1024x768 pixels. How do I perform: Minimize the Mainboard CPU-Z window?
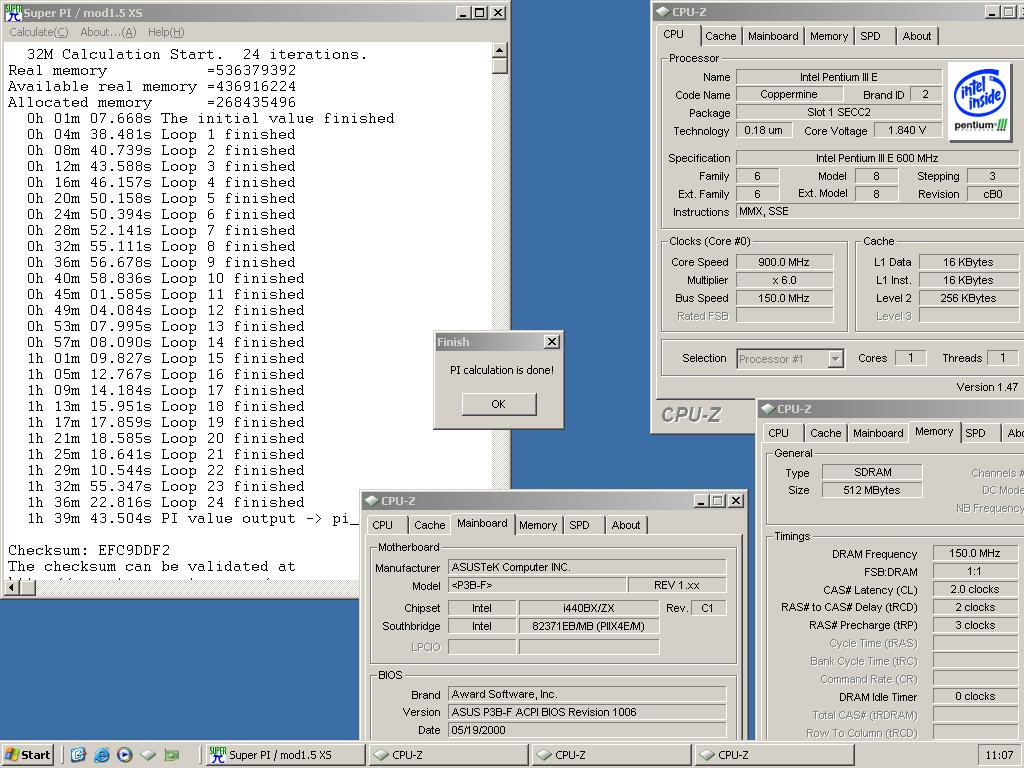[701, 501]
